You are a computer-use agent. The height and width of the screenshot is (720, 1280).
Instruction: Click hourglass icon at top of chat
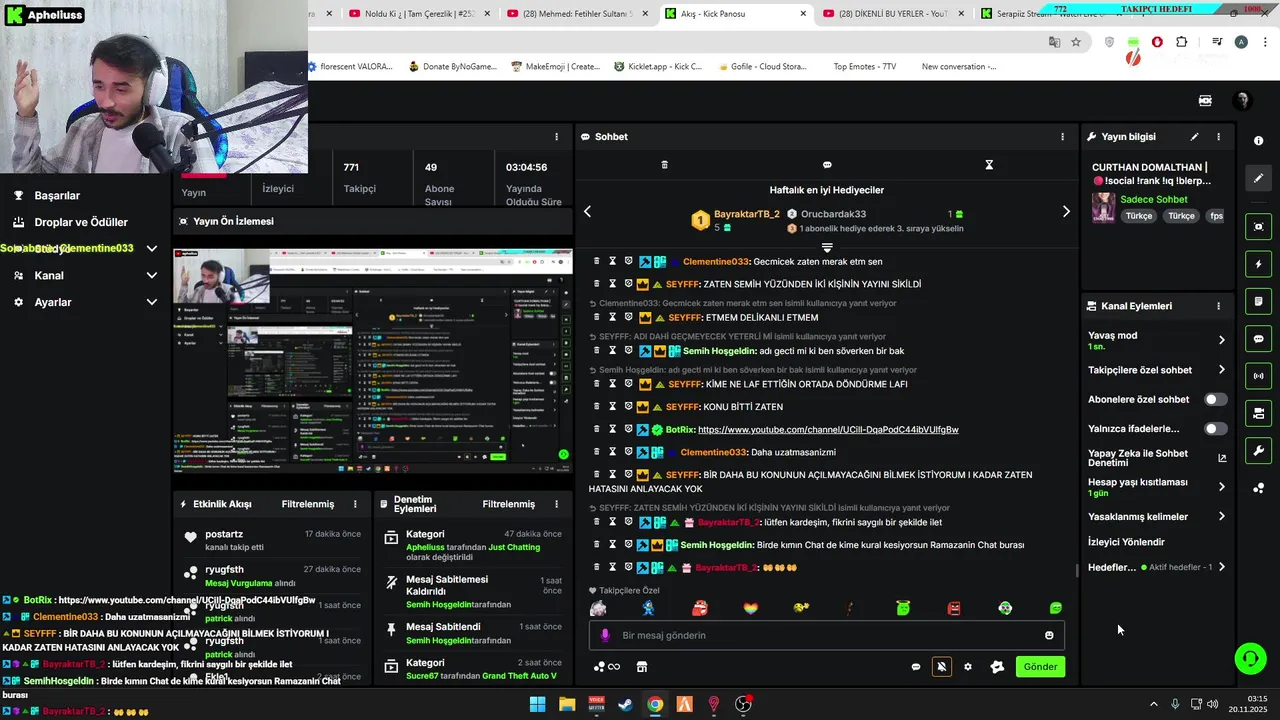point(989,165)
